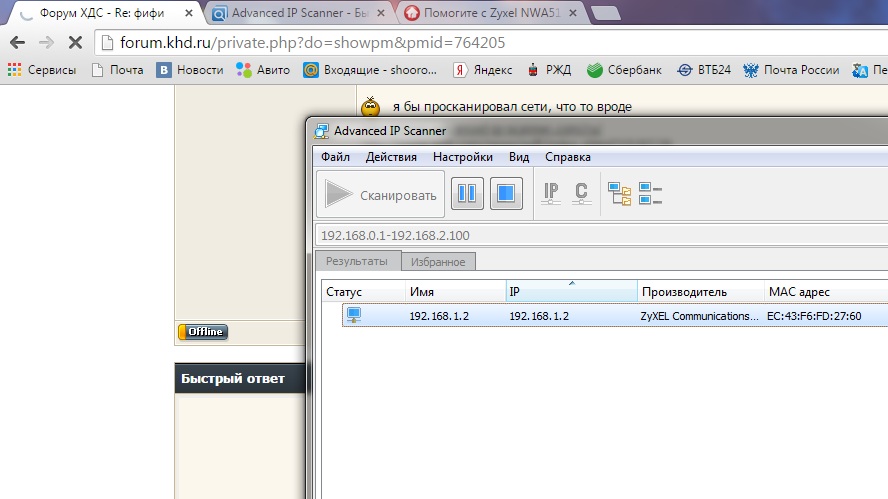Go forward in the browser

click(46, 42)
